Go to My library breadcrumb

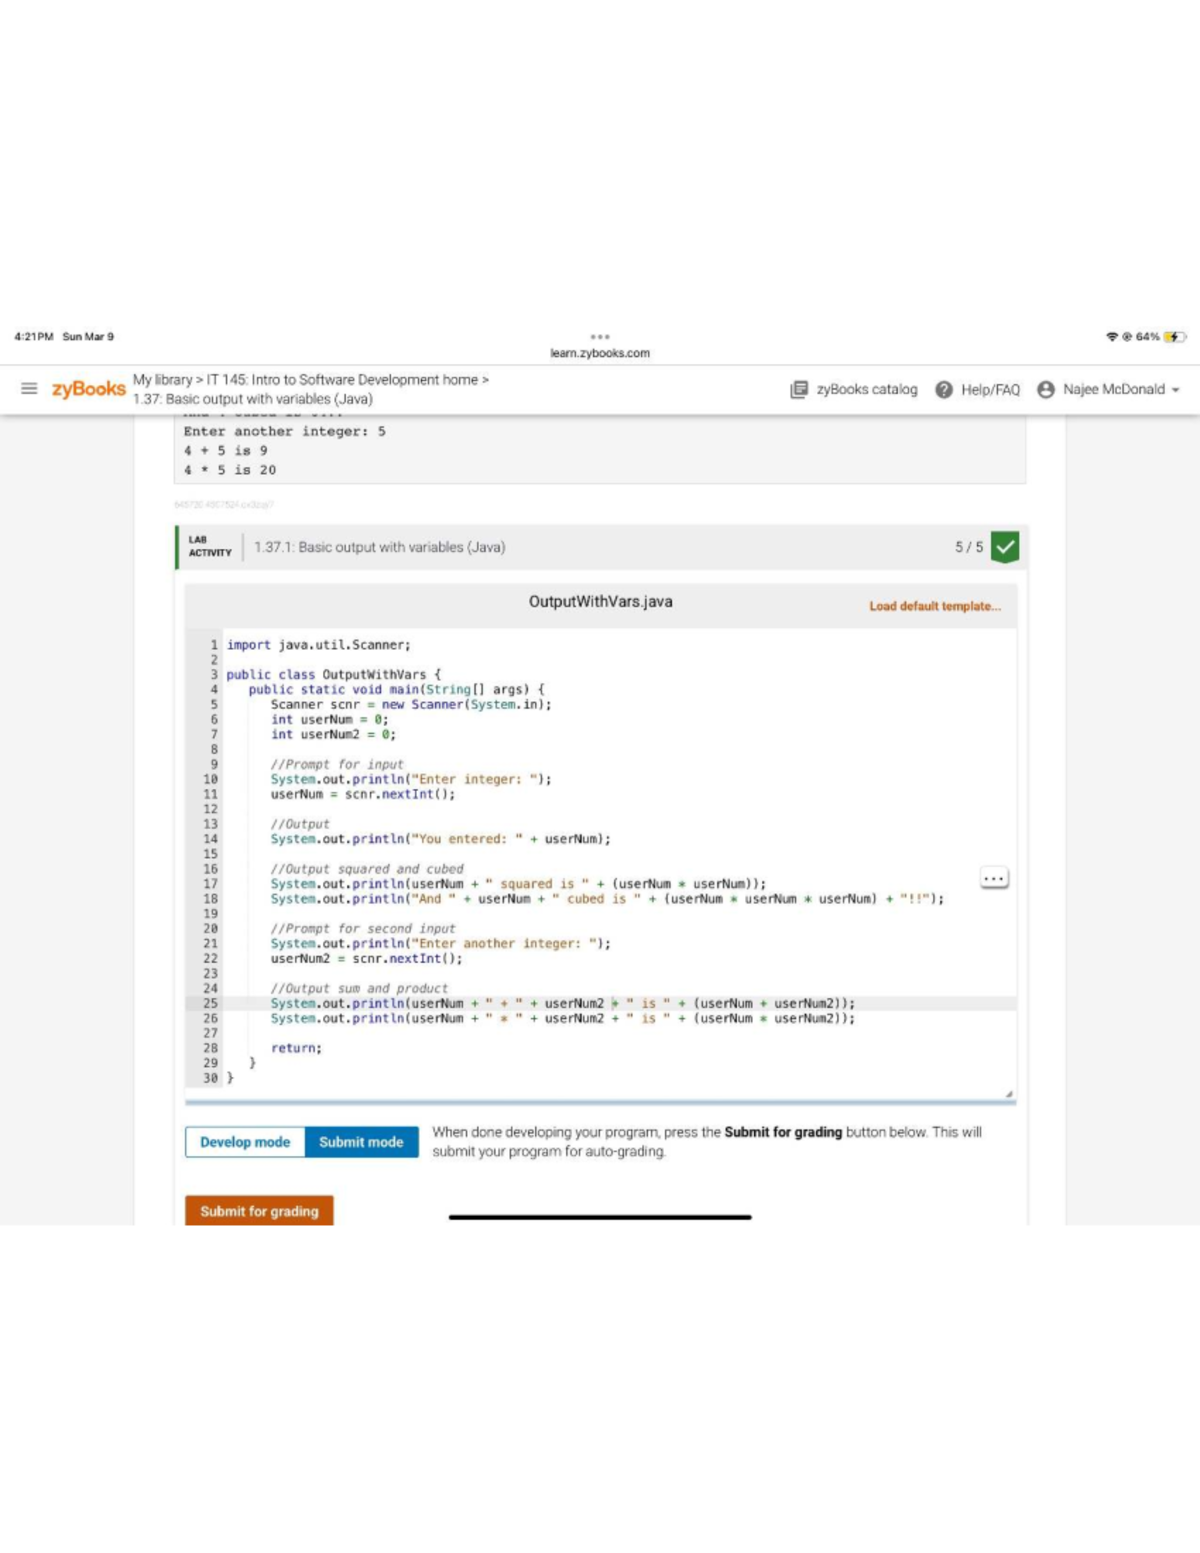coord(162,380)
